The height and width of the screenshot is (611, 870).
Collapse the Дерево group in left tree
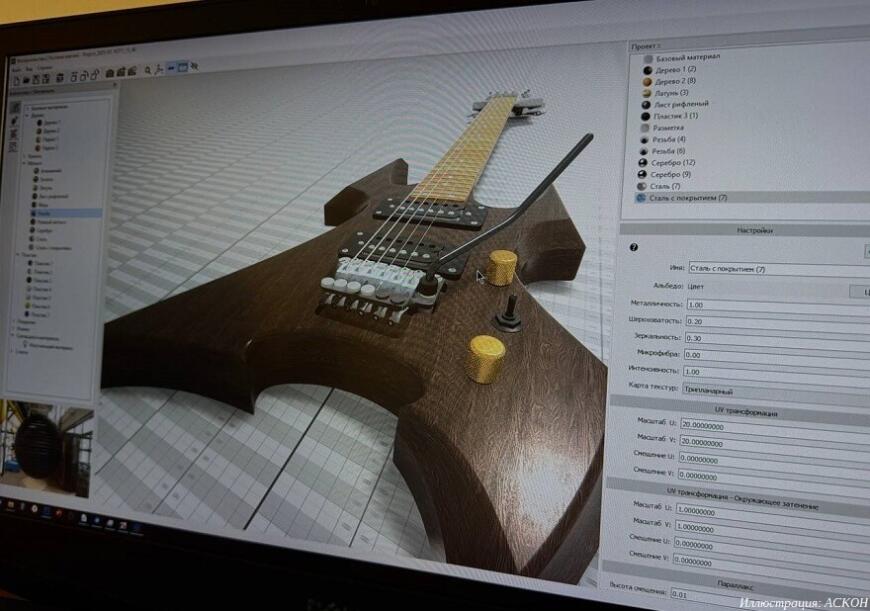26,116
